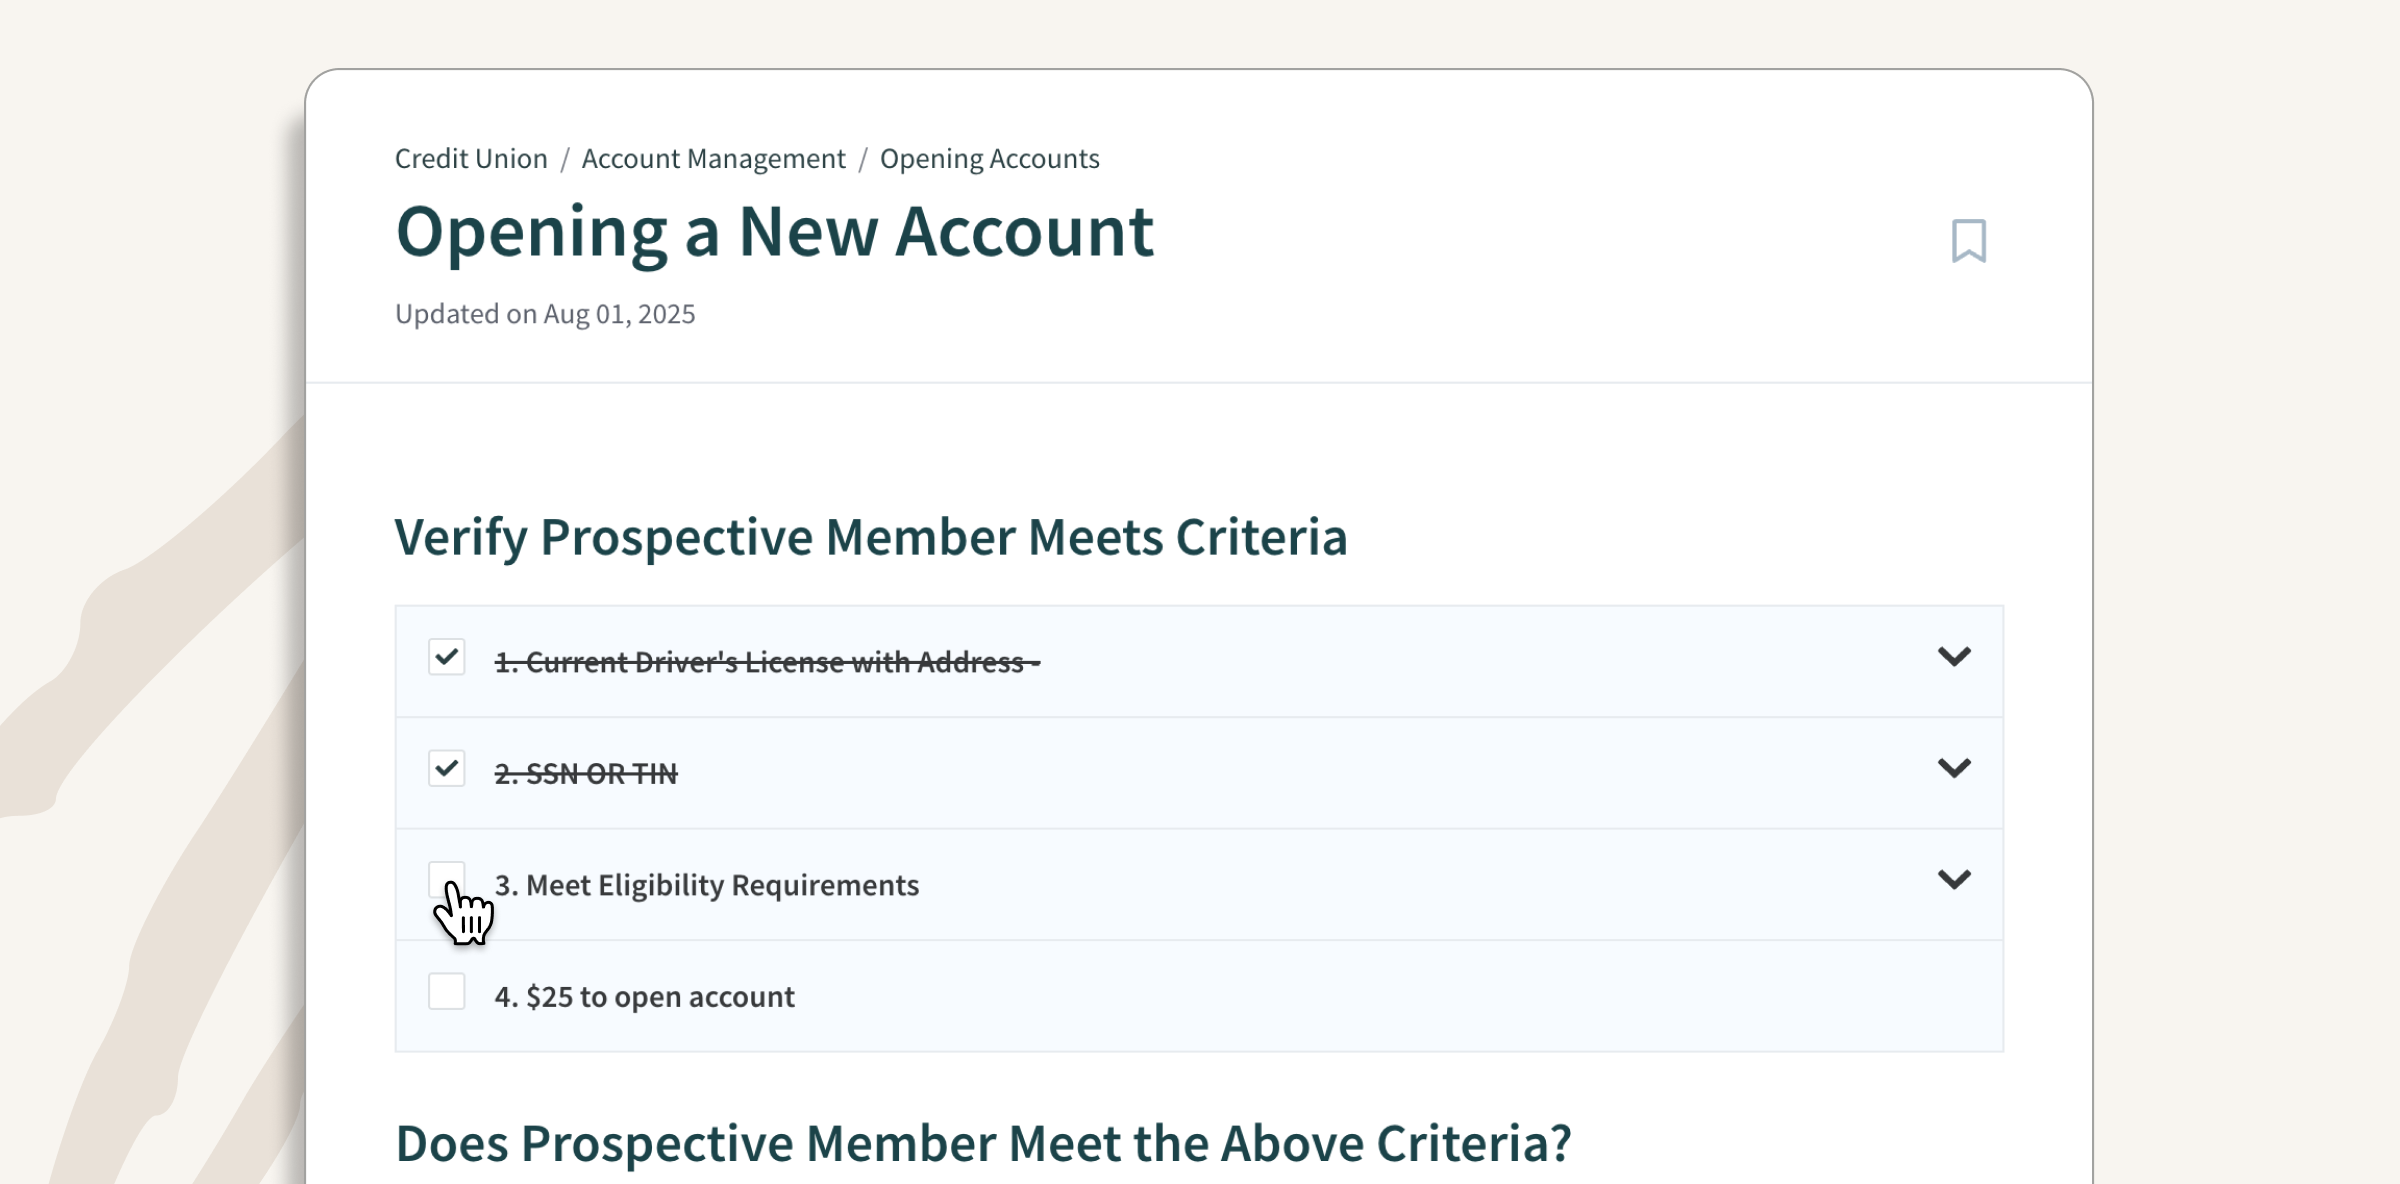The image size is (2400, 1184).
Task: Click the Opening a New Account title
Action: (774, 232)
